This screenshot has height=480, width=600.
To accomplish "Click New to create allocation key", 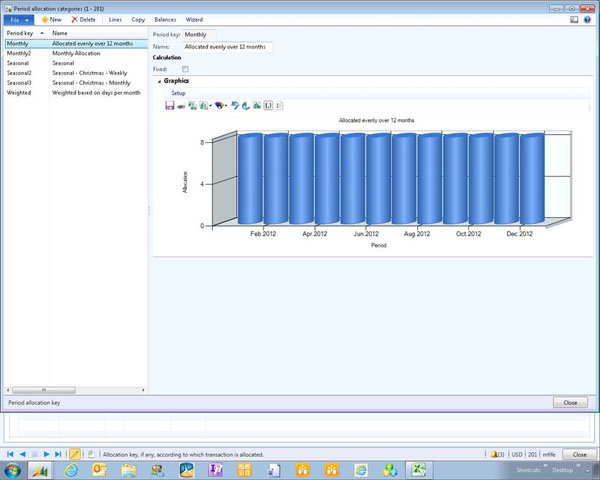I will point(52,20).
